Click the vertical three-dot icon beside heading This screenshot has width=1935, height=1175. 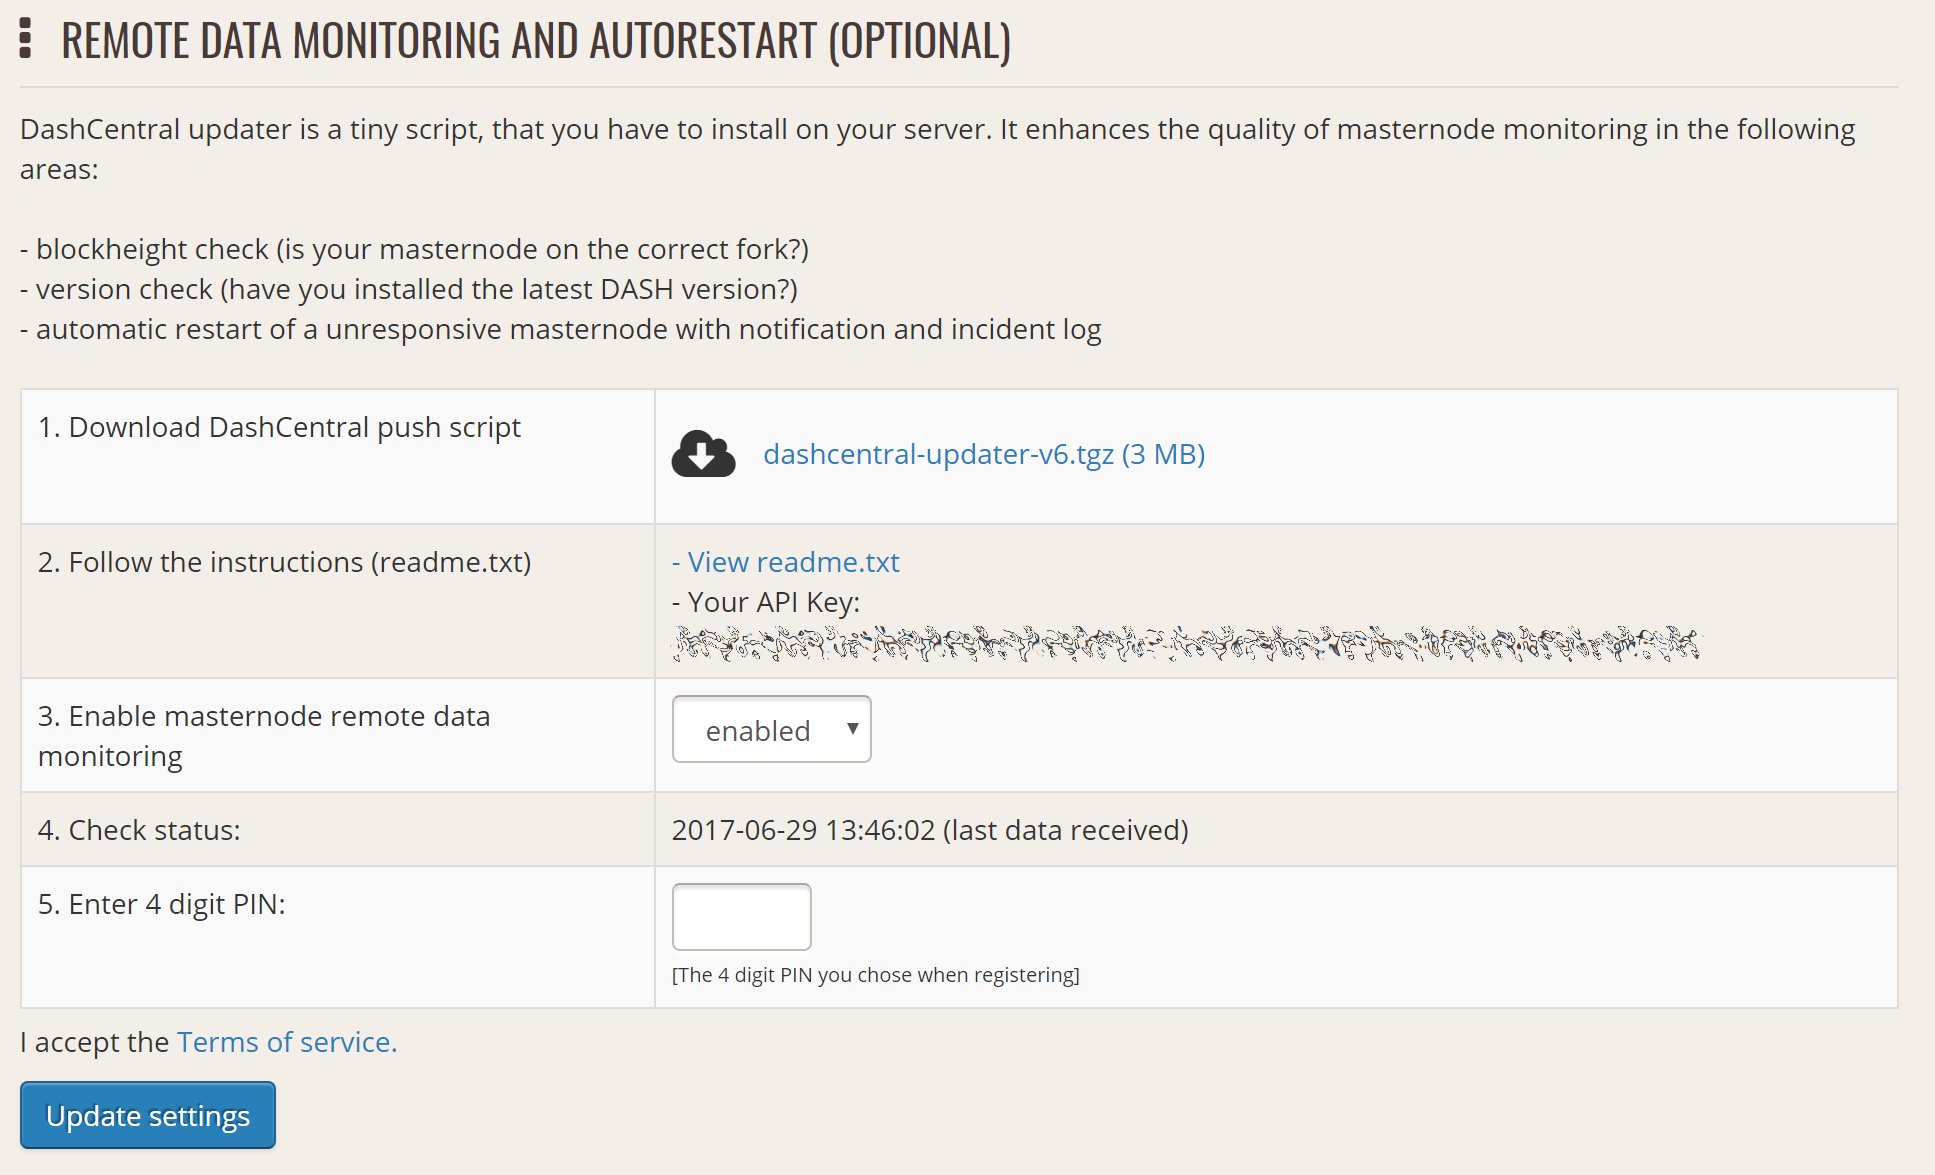pyautogui.click(x=26, y=39)
